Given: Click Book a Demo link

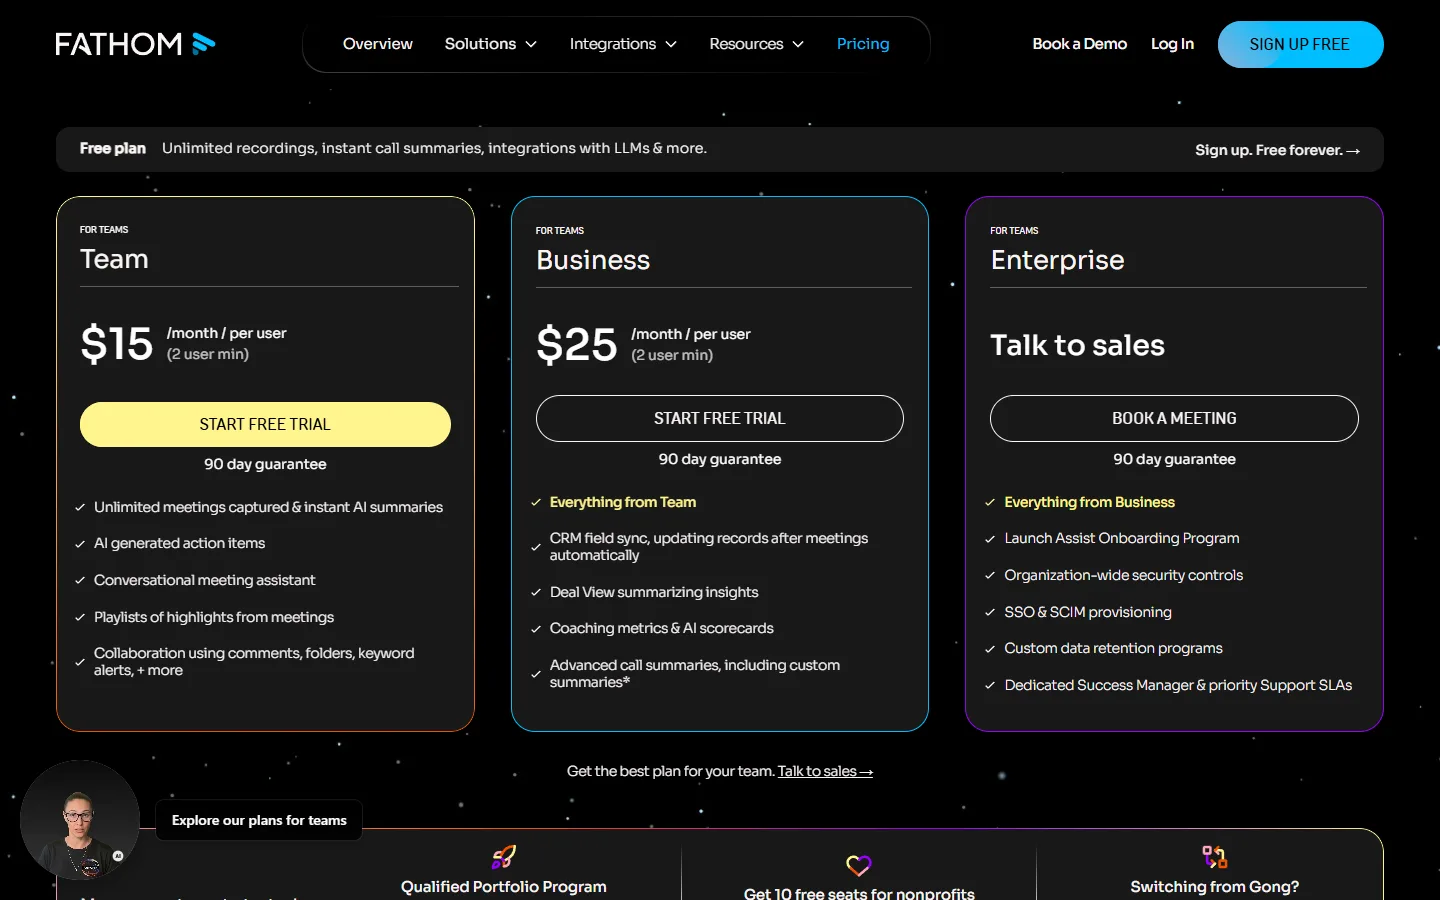Looking at the screenshot, I should tap(1079, 44).
